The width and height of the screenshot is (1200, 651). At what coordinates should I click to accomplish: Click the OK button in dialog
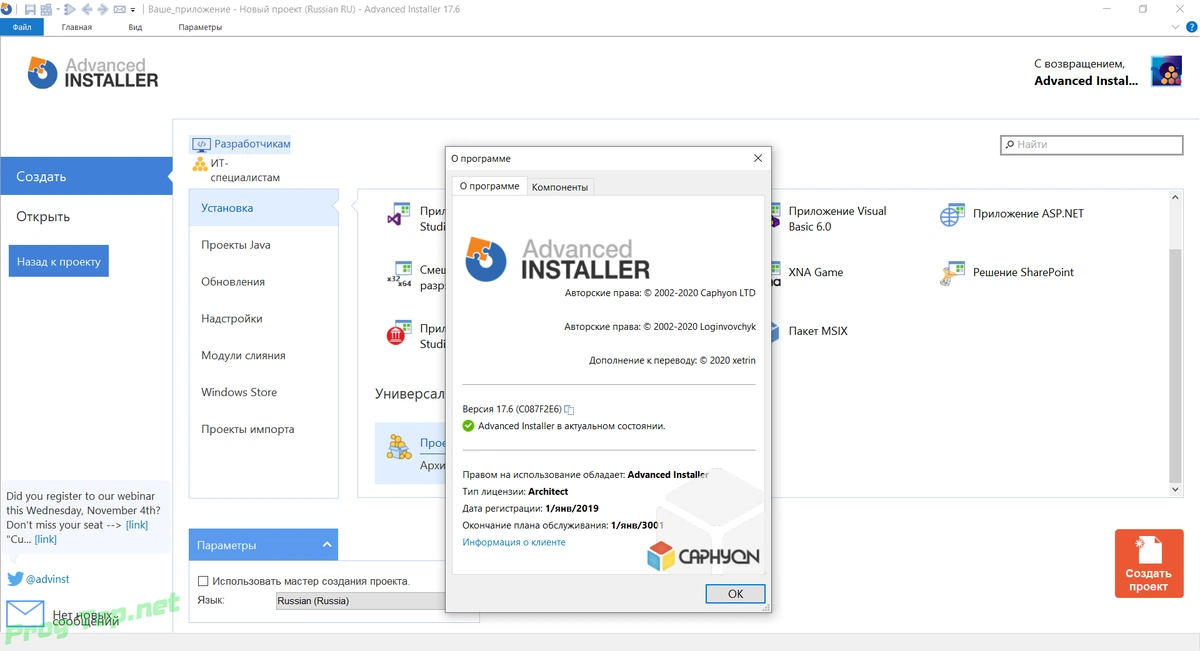coord(735,593)
